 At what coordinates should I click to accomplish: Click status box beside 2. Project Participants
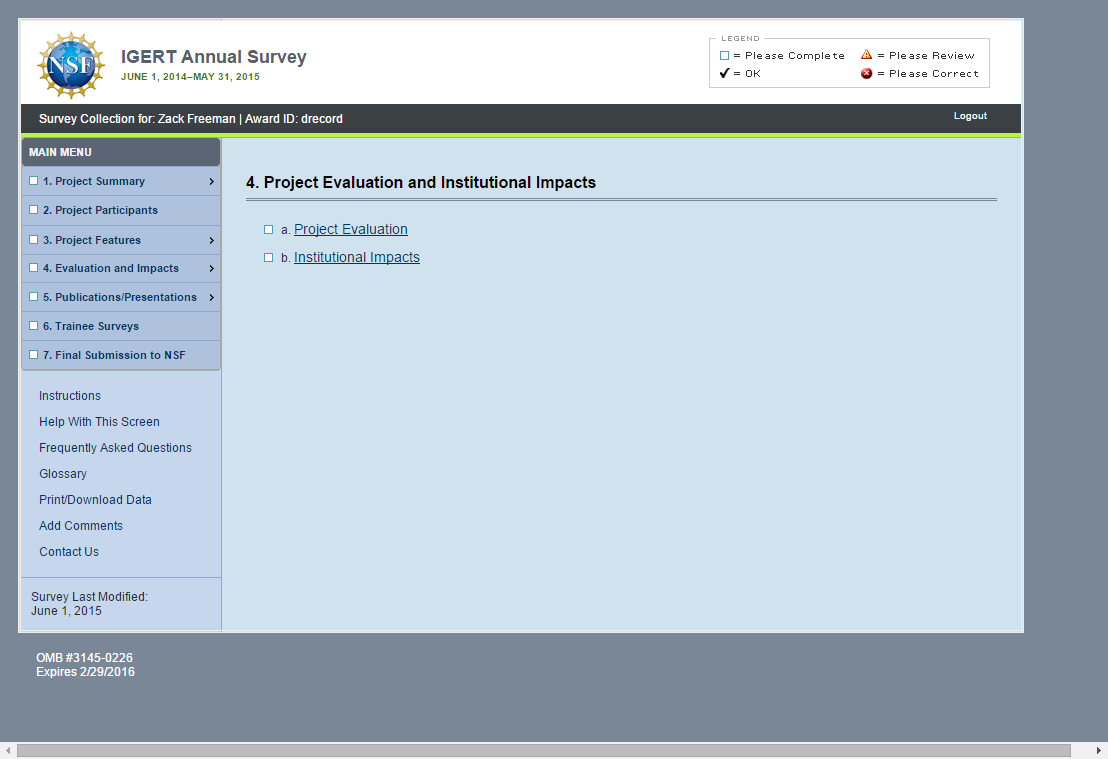(x=33, y=210)
